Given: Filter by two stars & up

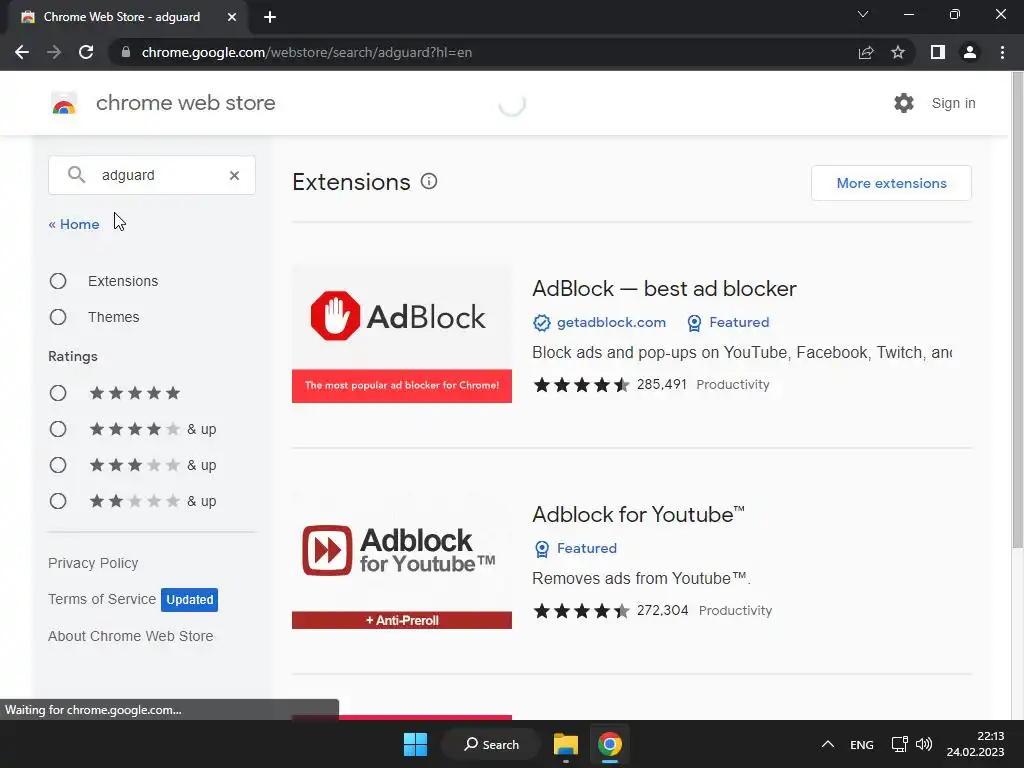Looking at the screenshot, I should [58, 501].
